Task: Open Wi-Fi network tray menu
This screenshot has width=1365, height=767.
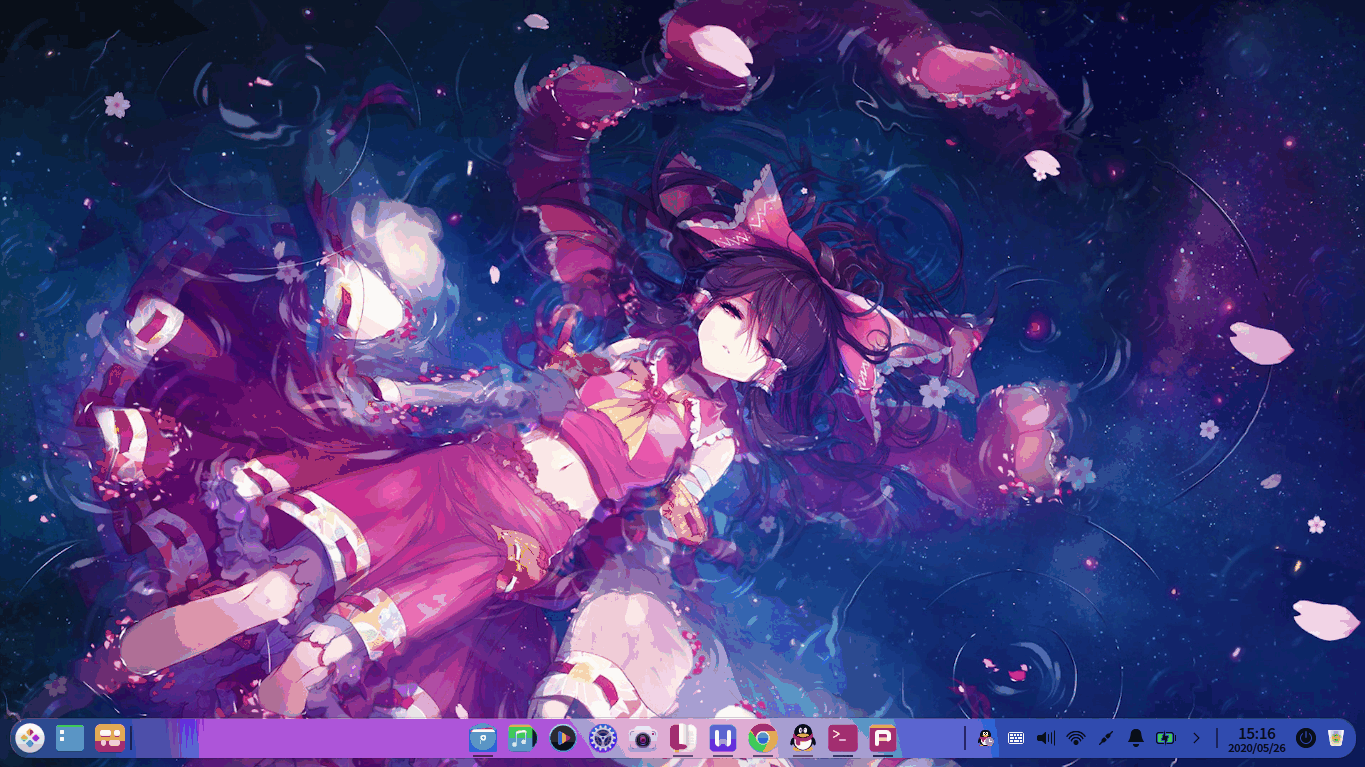Action: (x=1076, y=738)
